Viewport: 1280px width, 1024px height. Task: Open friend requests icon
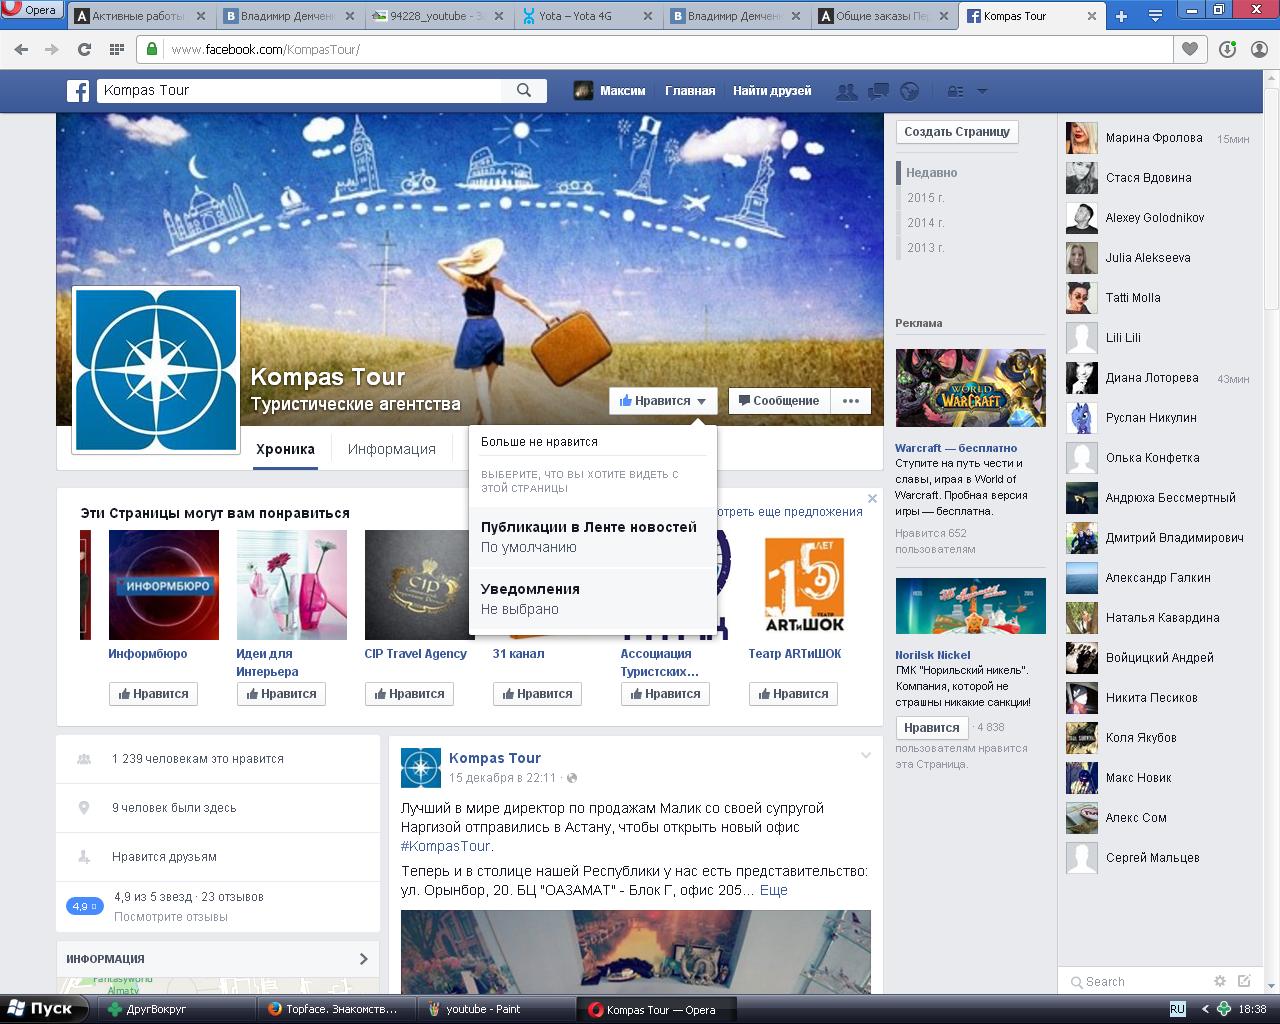click(846, 91)
